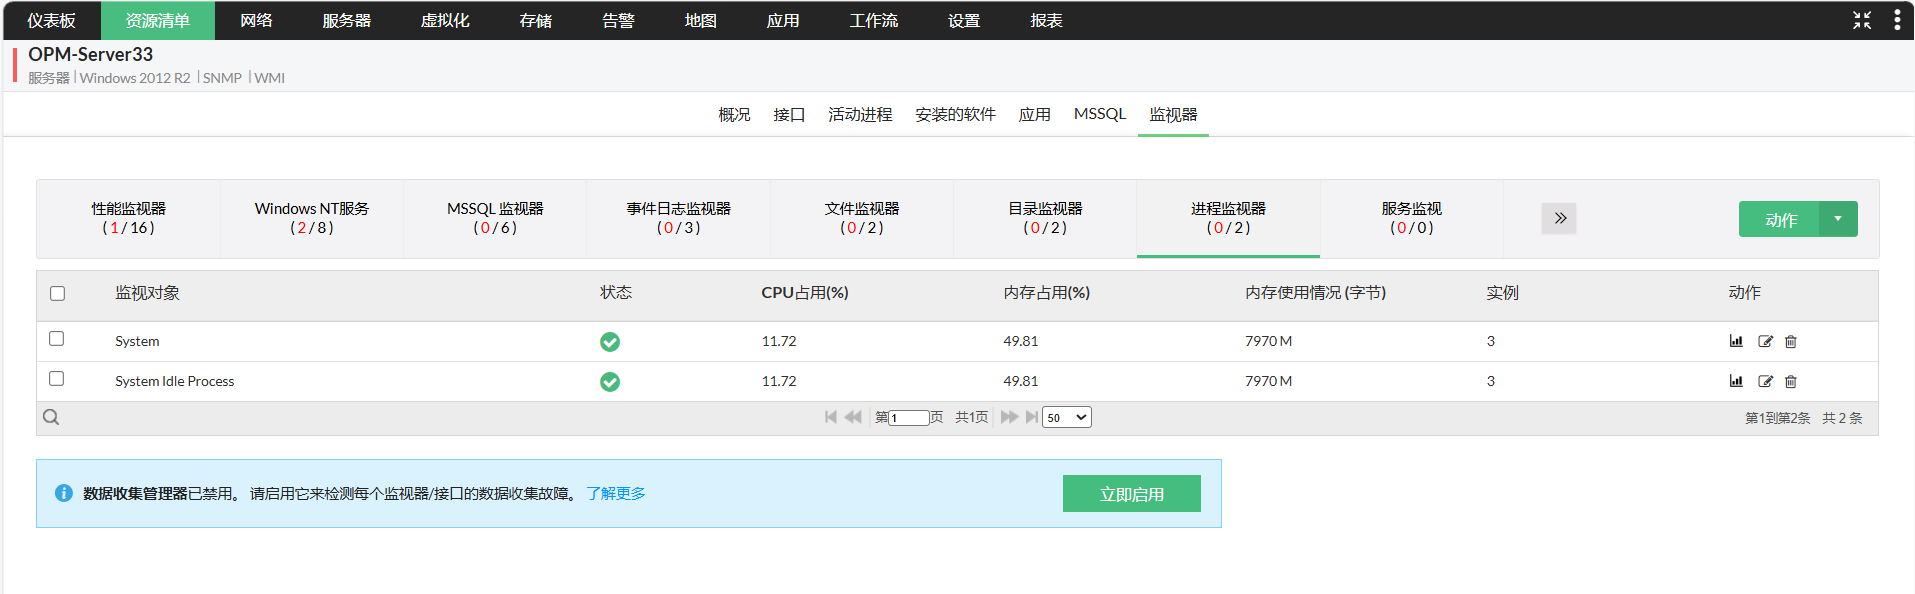Open the 了解更多 link

[616, 493]
